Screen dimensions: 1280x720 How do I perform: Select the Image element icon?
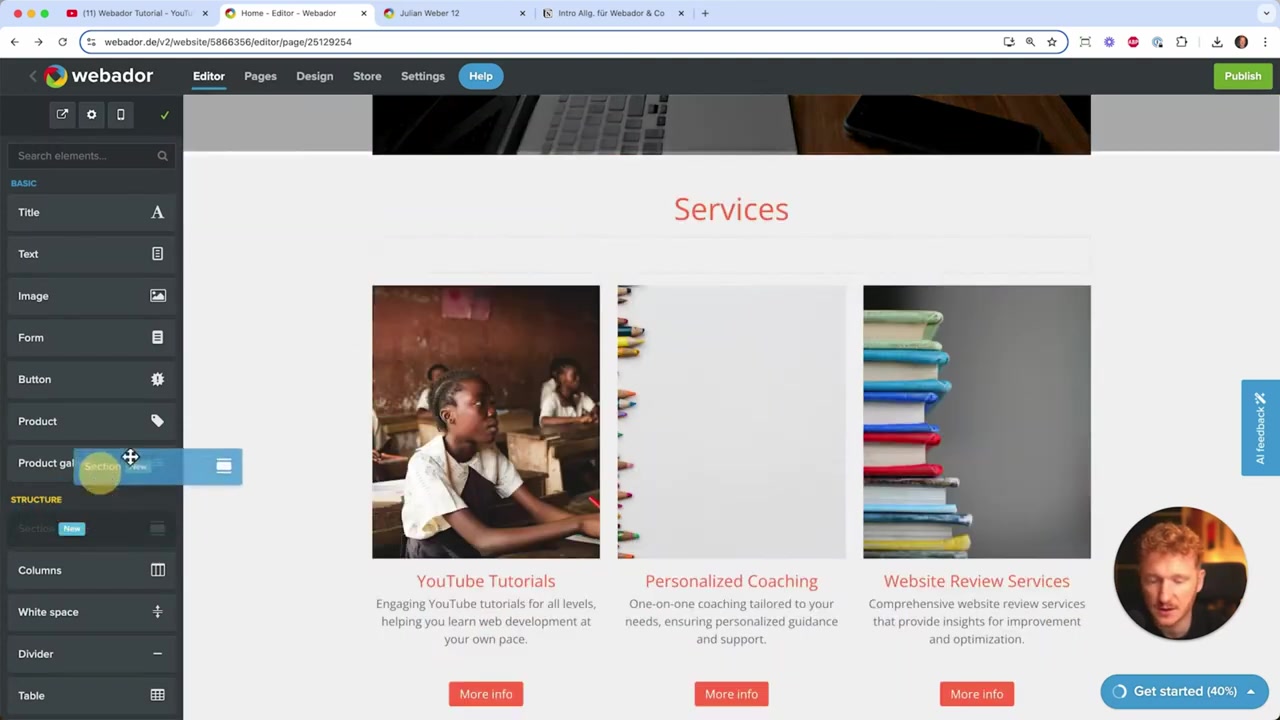tap(157, 296)
